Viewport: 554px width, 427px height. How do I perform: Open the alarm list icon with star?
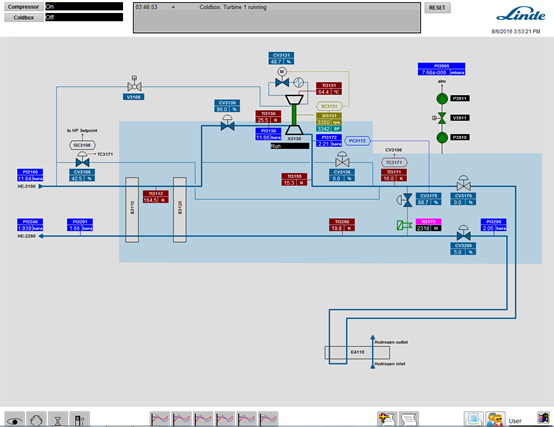click(387, 419)
